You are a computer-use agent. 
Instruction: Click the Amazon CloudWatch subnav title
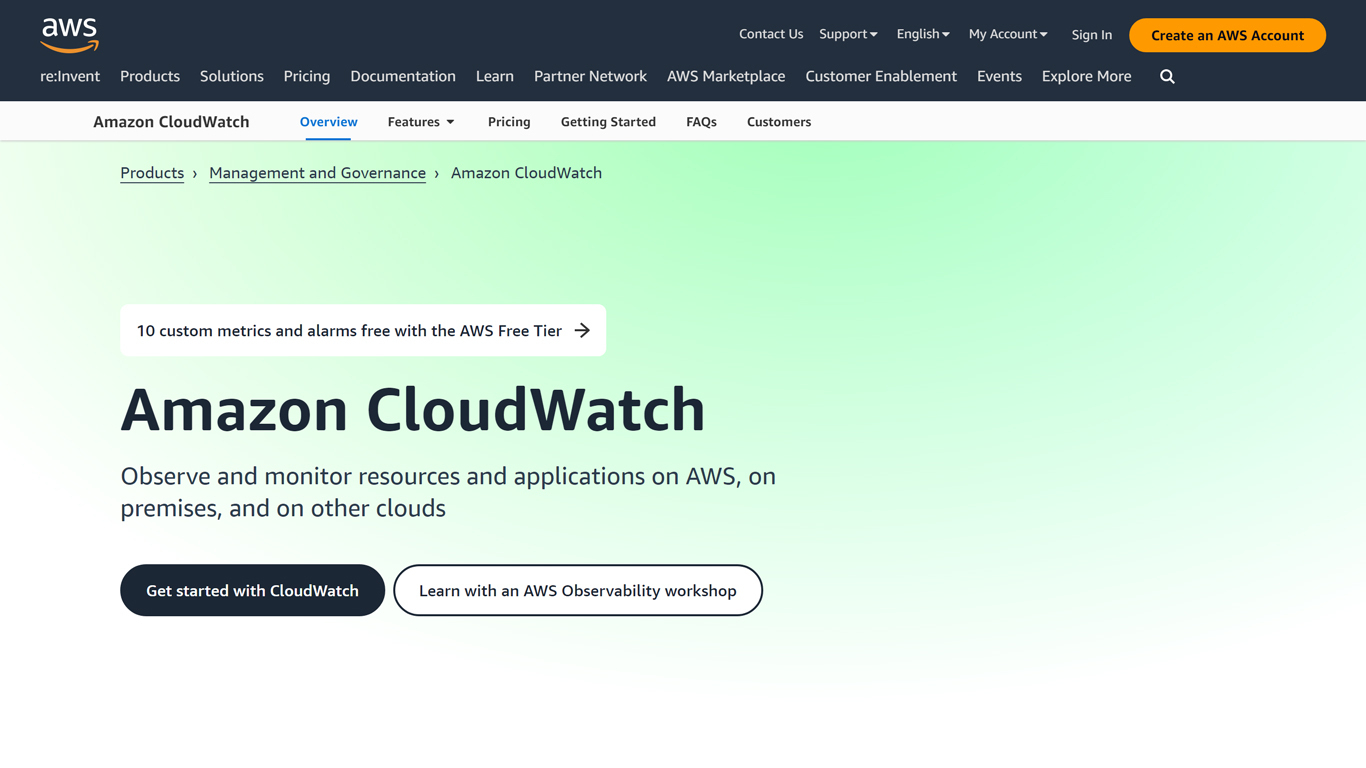[171, 122]
